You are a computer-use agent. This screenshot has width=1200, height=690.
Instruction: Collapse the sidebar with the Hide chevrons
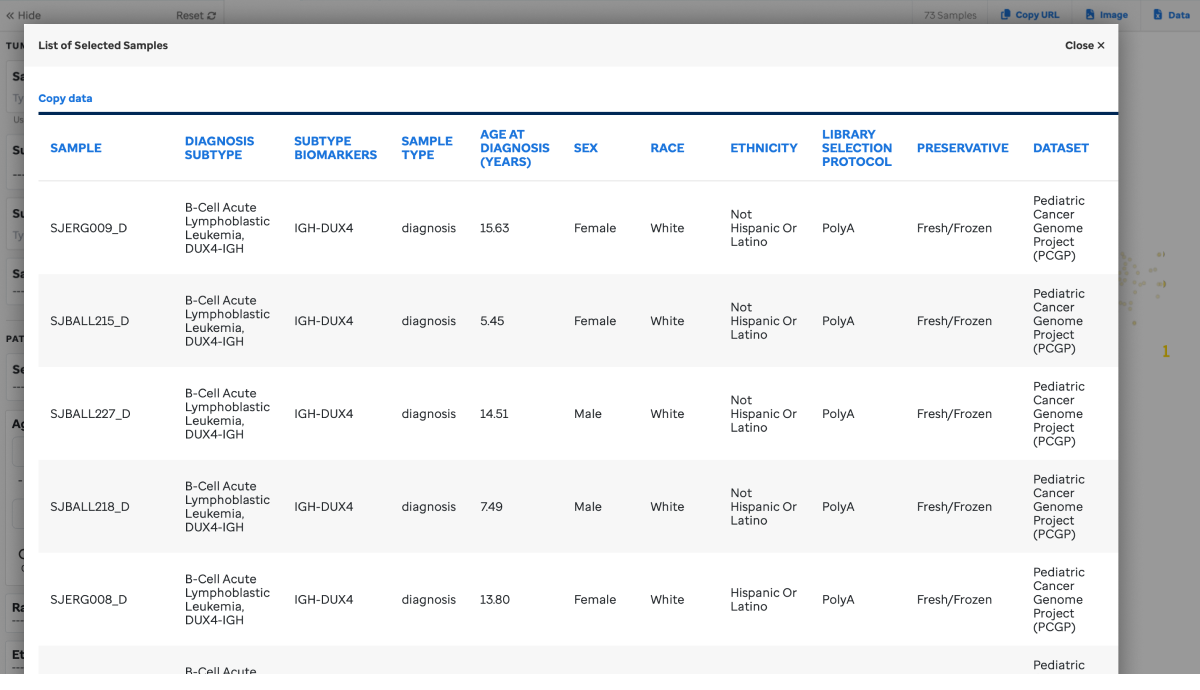(11, 16)
